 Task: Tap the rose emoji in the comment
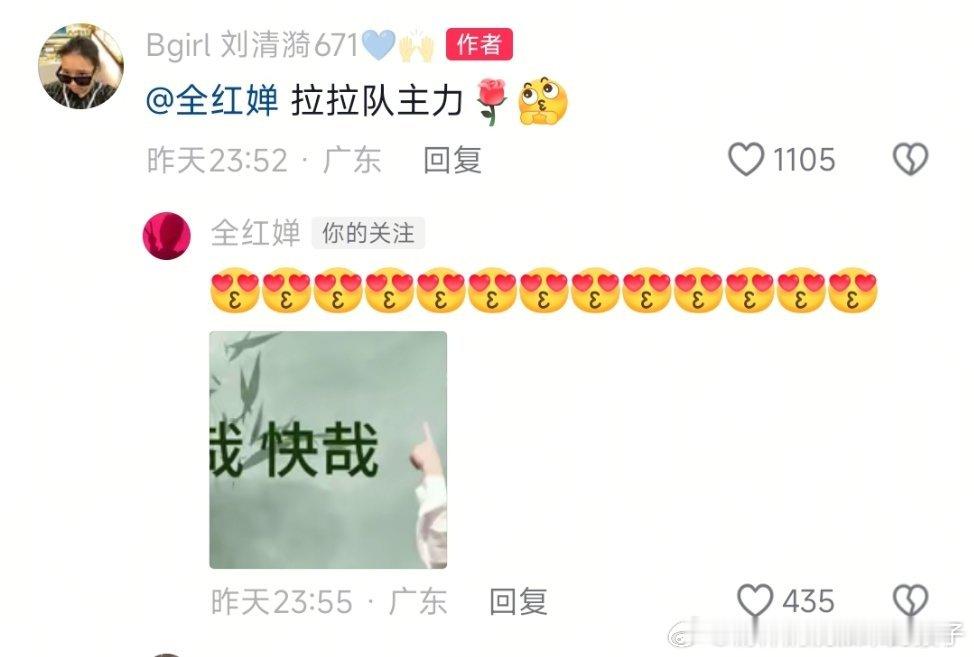coord(491,102)
